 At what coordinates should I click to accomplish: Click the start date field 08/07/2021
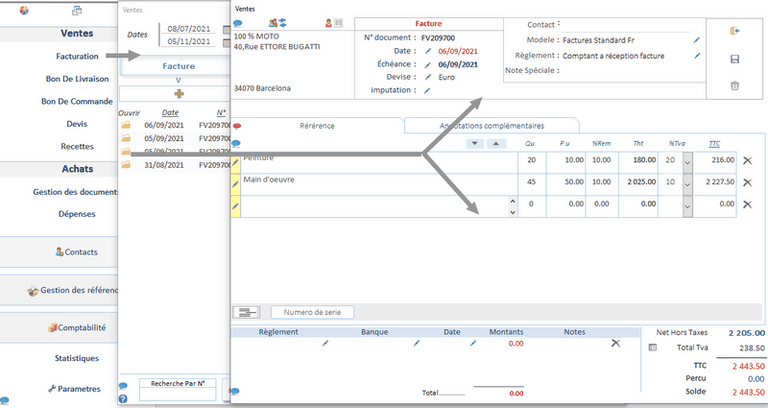tap(189, 29)
